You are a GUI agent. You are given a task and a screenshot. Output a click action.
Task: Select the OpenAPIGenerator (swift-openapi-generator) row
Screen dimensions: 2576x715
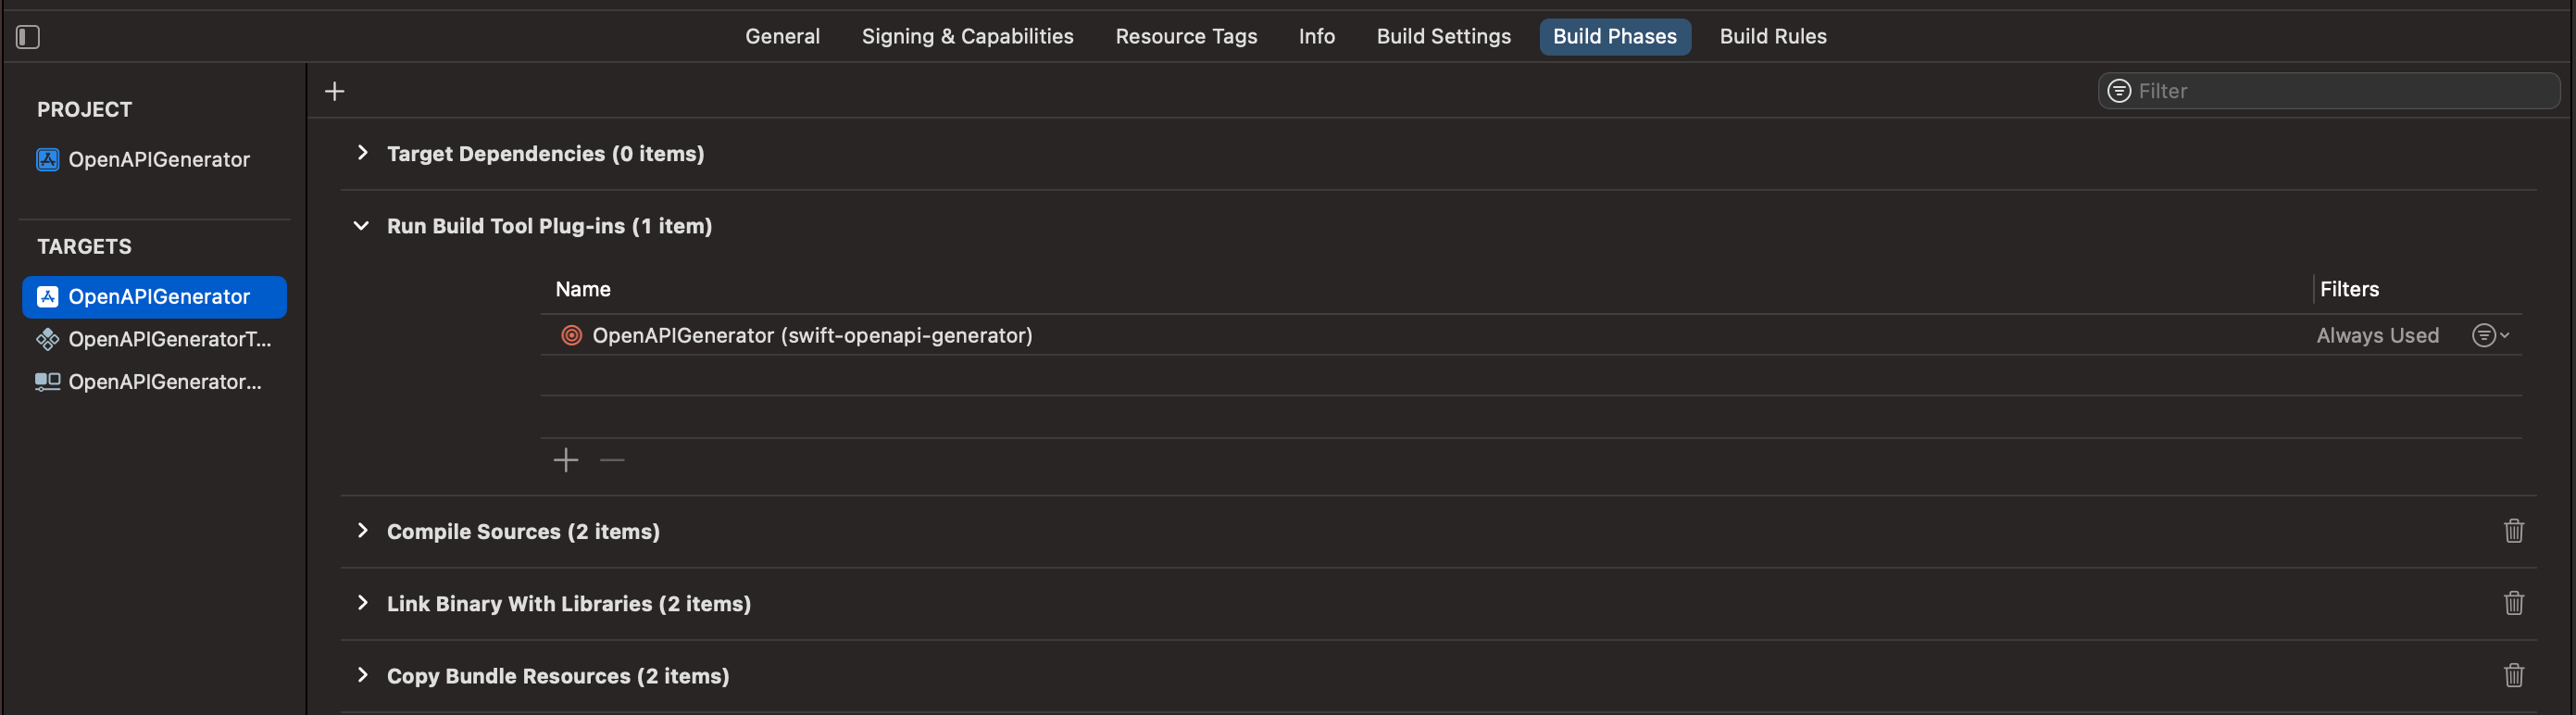pos(1531,335)
